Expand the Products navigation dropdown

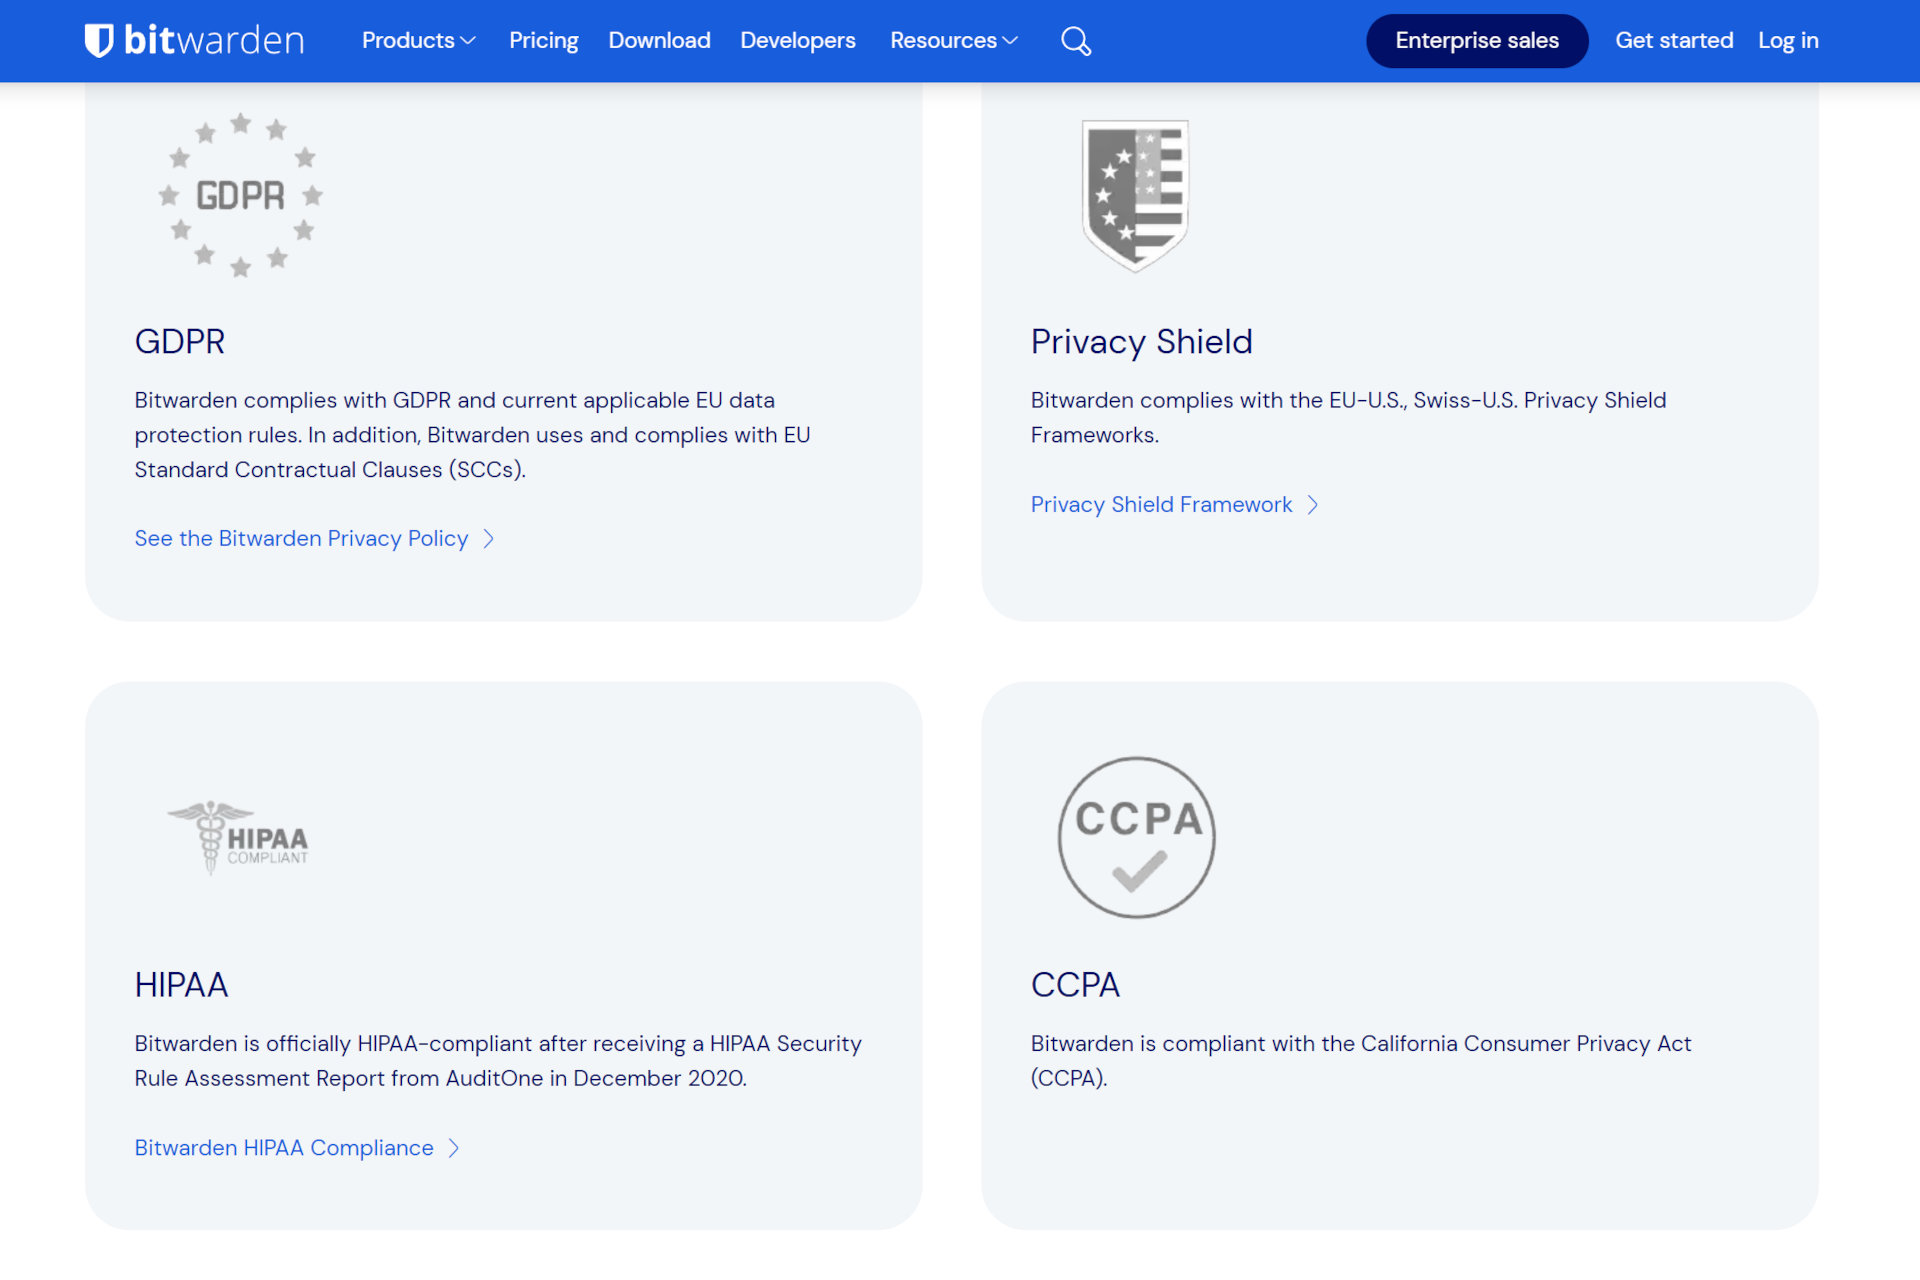pyautogui.click(x=421, y=41)
